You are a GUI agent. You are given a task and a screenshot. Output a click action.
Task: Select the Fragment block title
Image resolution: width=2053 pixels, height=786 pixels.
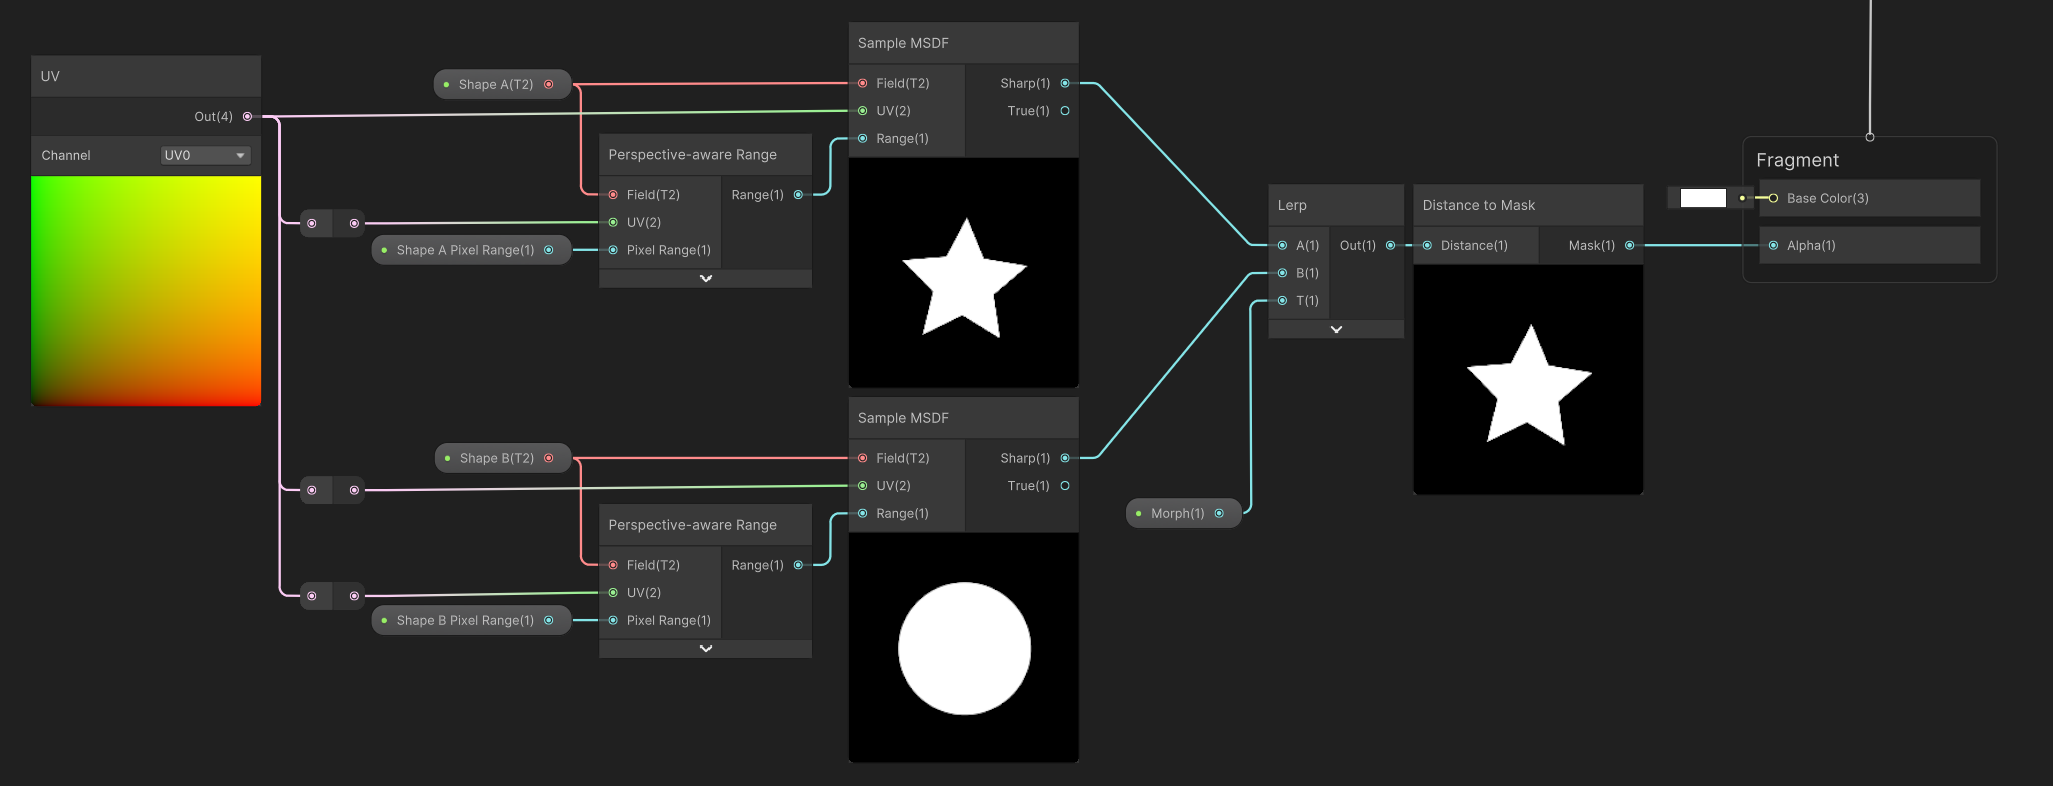click(1797, 160)
